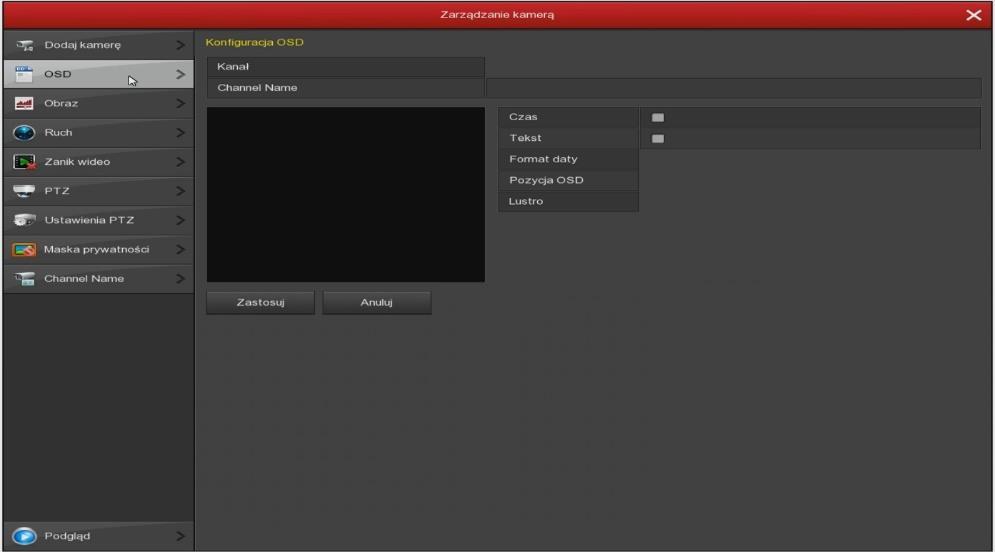Click the Lustro label
Screen dimensions: 995x552
pyautogui.click(x=526, y=201)
